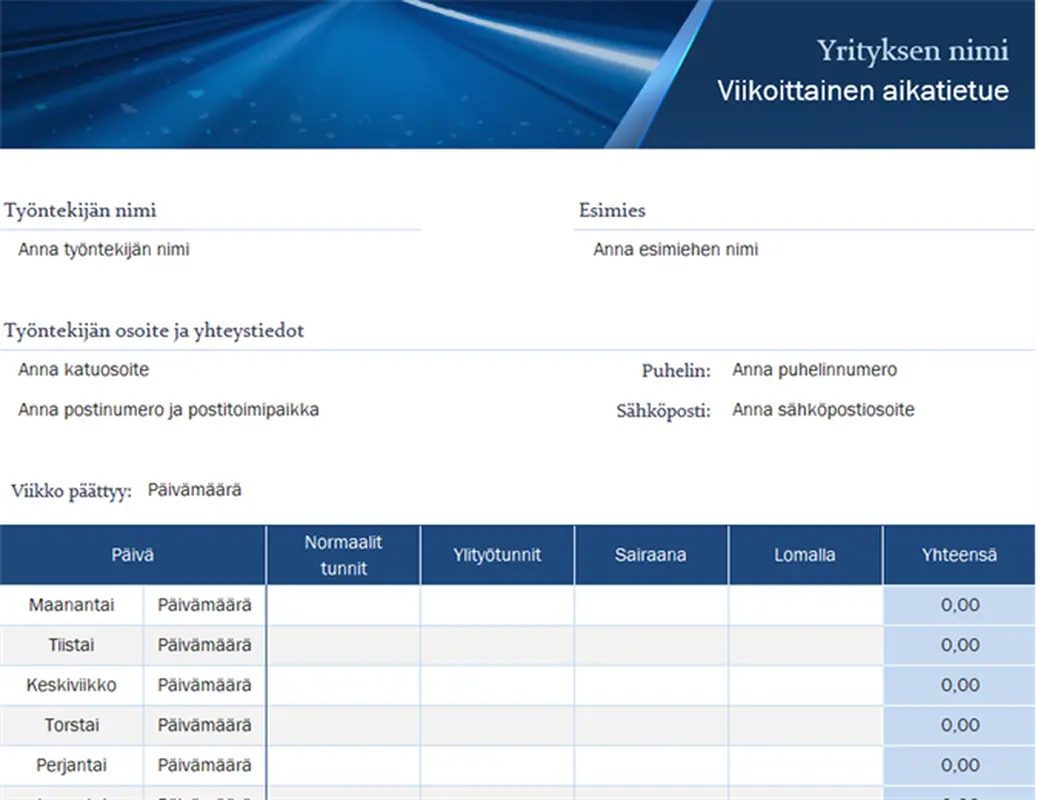Click Tiistai's Yhteensä total showing 0,00
This screenshot has width=1038, height=800.
pyautogui.click(x=960, y=644)
